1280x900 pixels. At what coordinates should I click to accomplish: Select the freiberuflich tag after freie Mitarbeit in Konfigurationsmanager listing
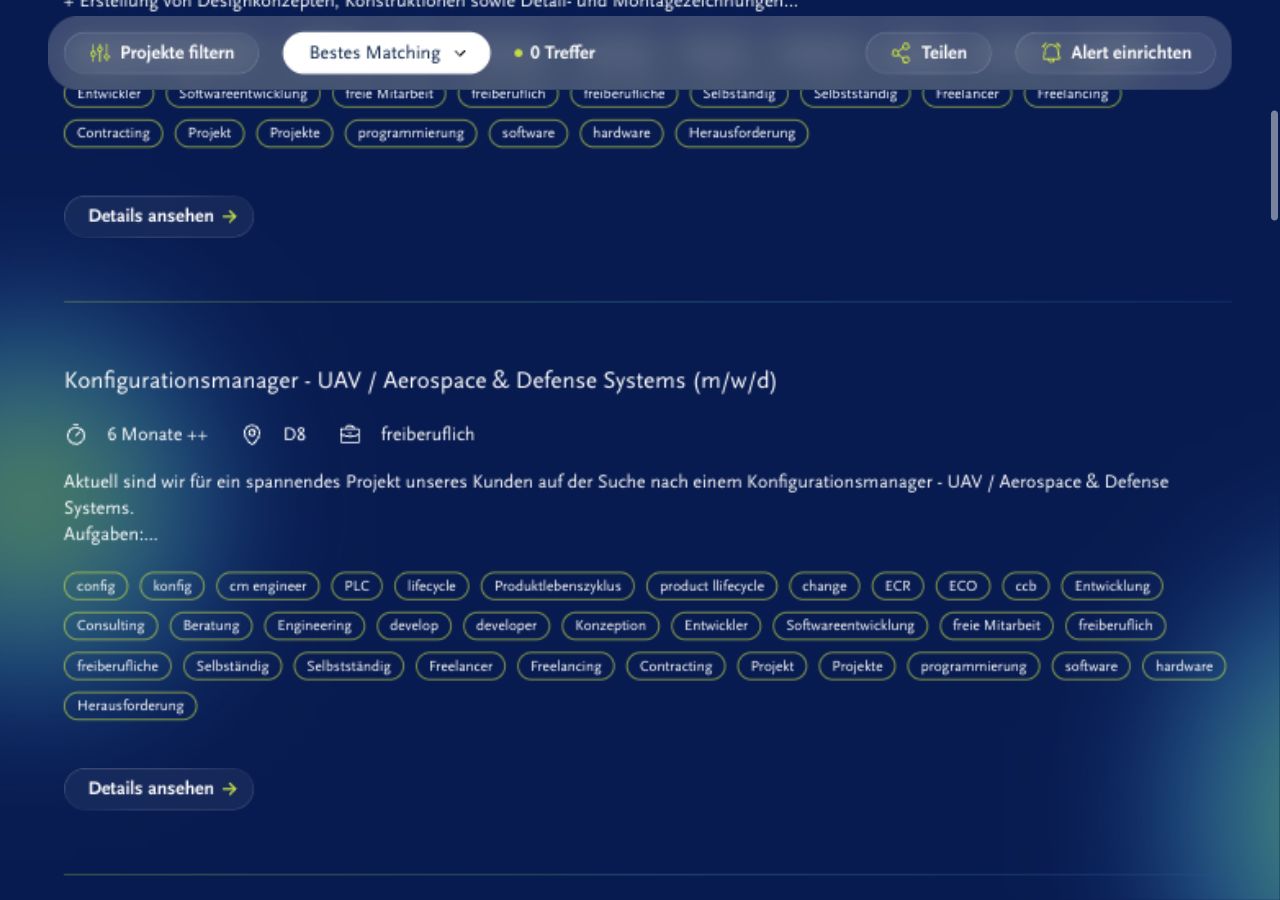[x=1116, y=626]
